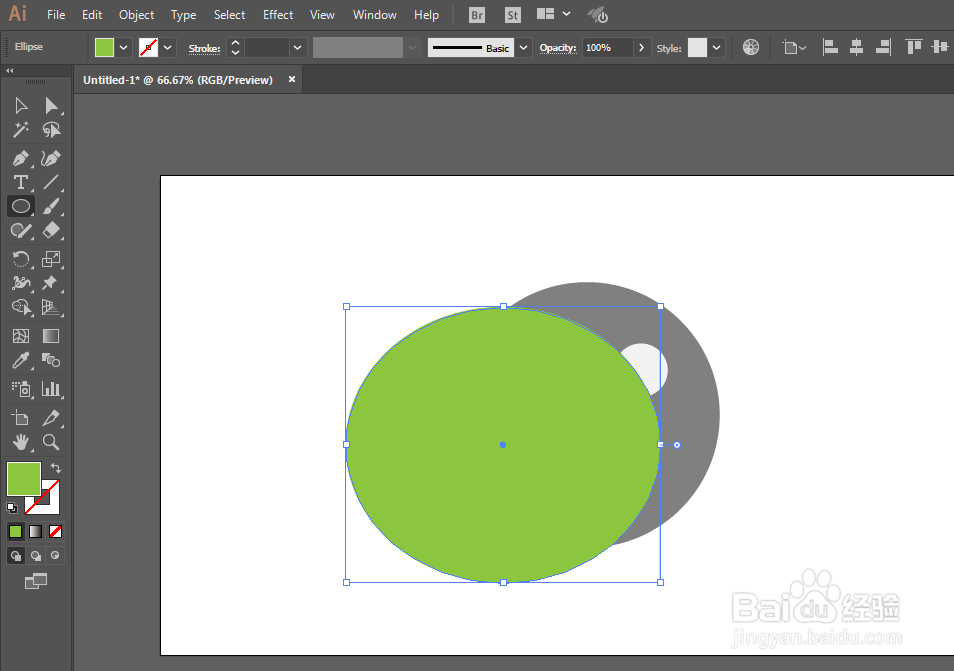Viewport: 954px width, 671px height.
Task: Open the Effect menu
Action: click(x=278, y=15)
